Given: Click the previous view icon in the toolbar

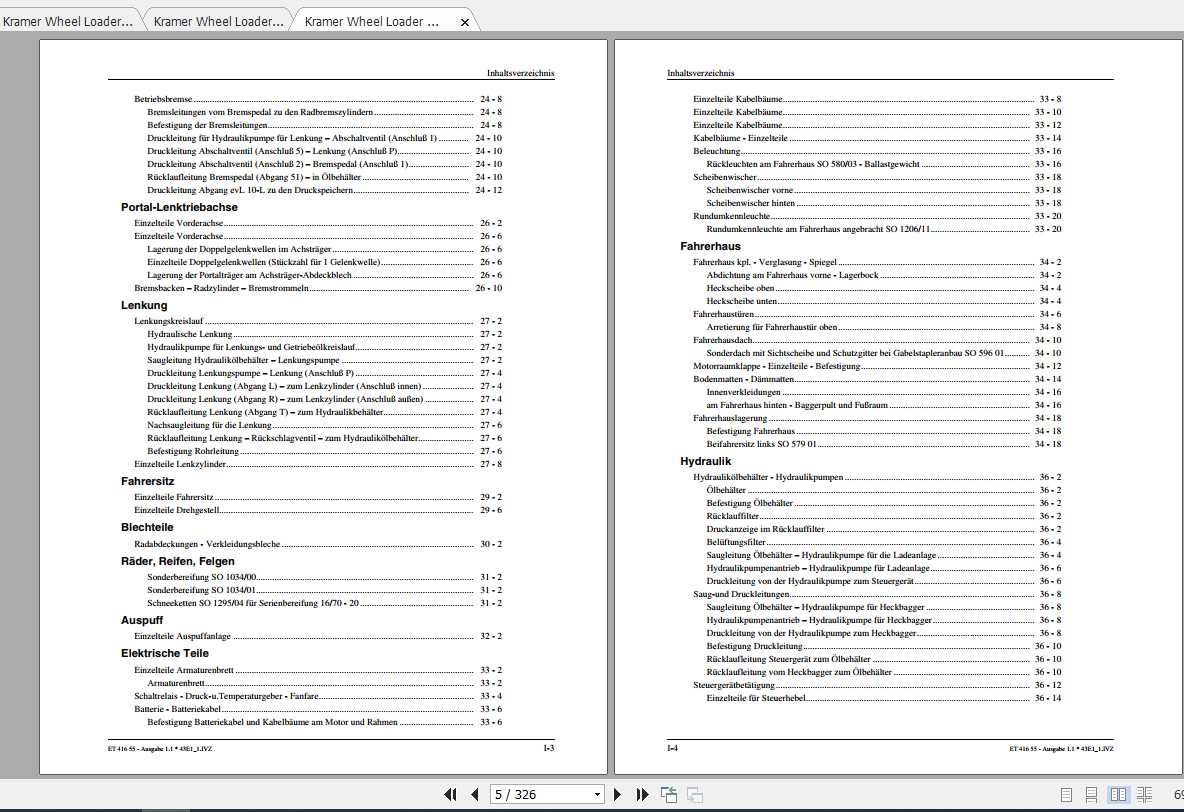Looking at the screenshot, I should pyautogui.click(x=668, y=794).
